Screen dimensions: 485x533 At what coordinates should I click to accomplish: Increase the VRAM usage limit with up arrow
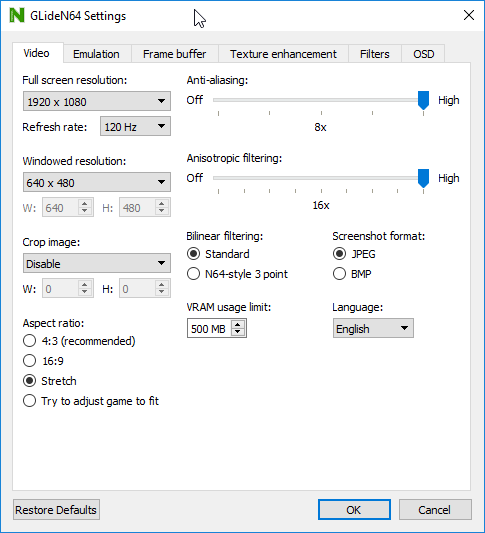tap(238, 324)
